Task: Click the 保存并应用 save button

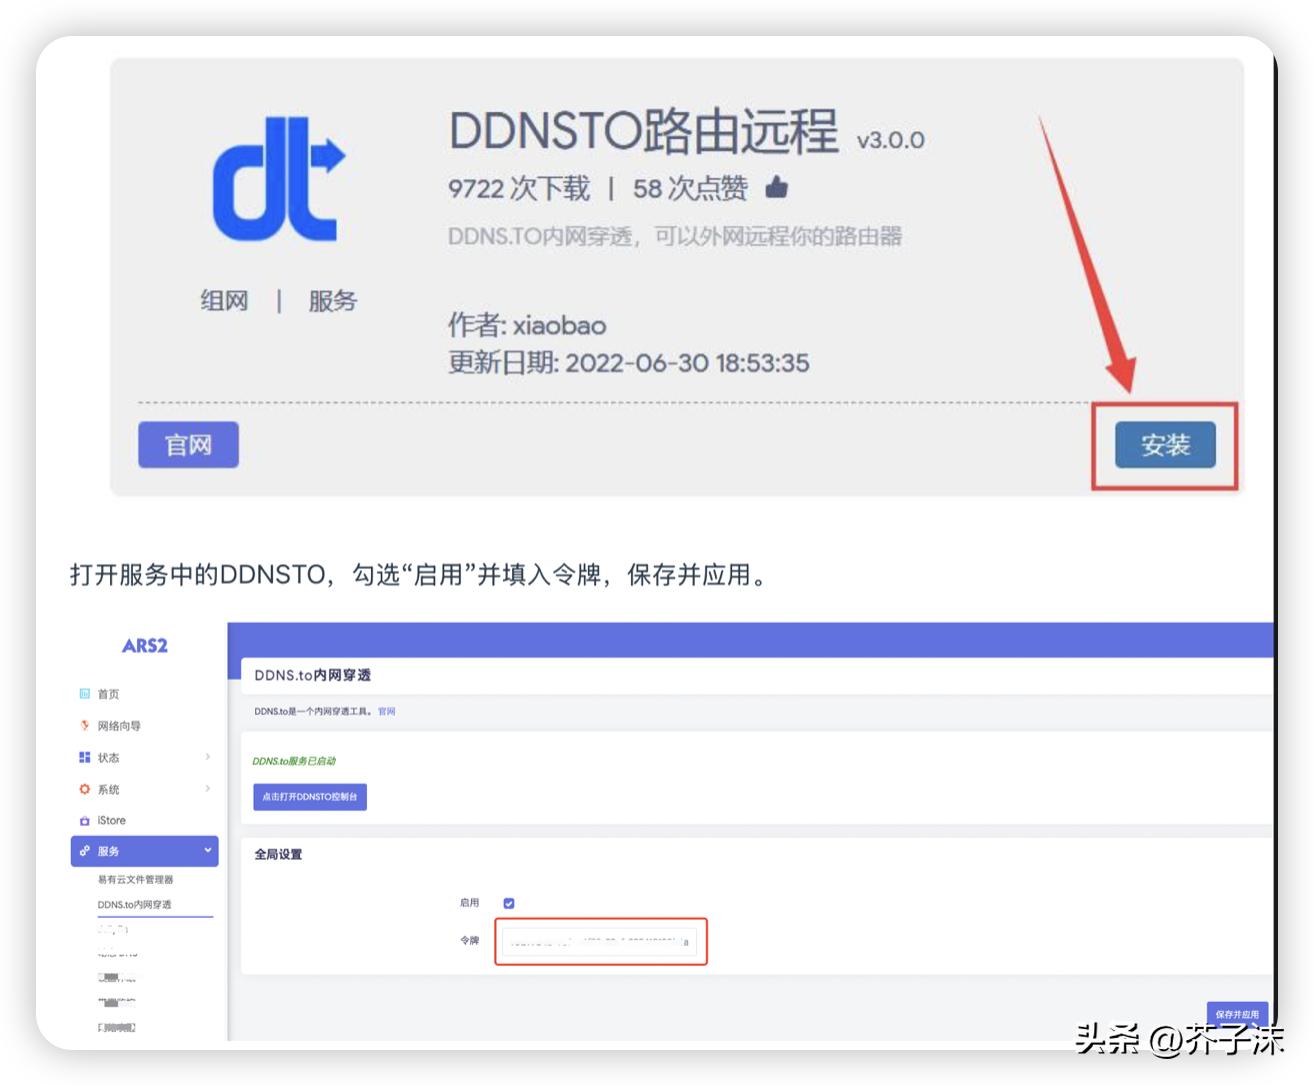Action: (x=1238, y=1014)
